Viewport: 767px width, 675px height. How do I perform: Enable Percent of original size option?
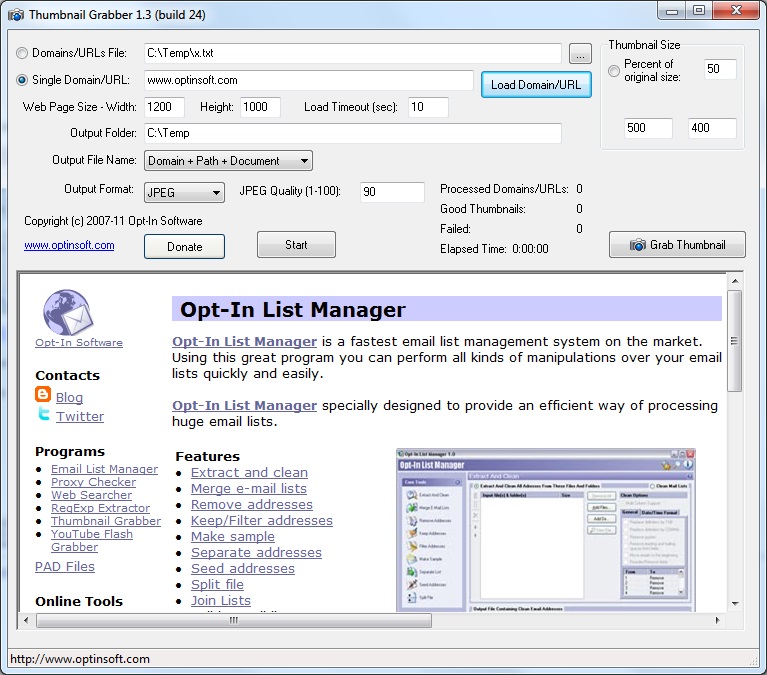[614, 70]
